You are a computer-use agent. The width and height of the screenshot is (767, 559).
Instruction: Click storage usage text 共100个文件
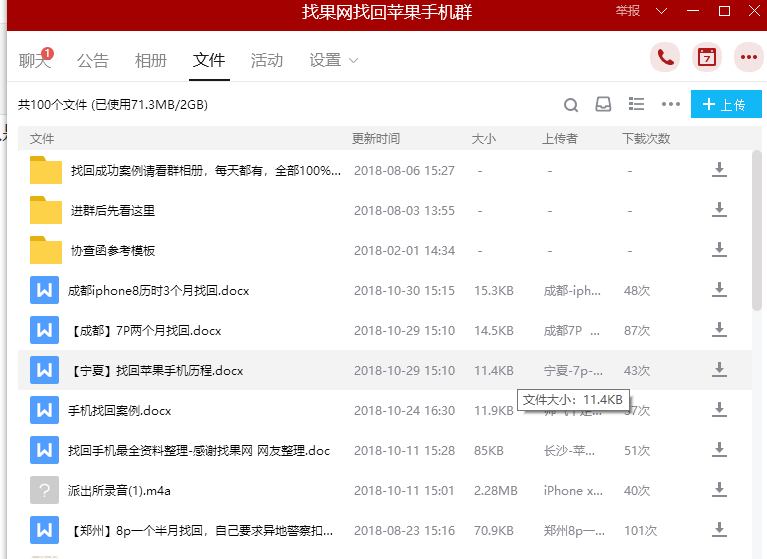(113, 105)
